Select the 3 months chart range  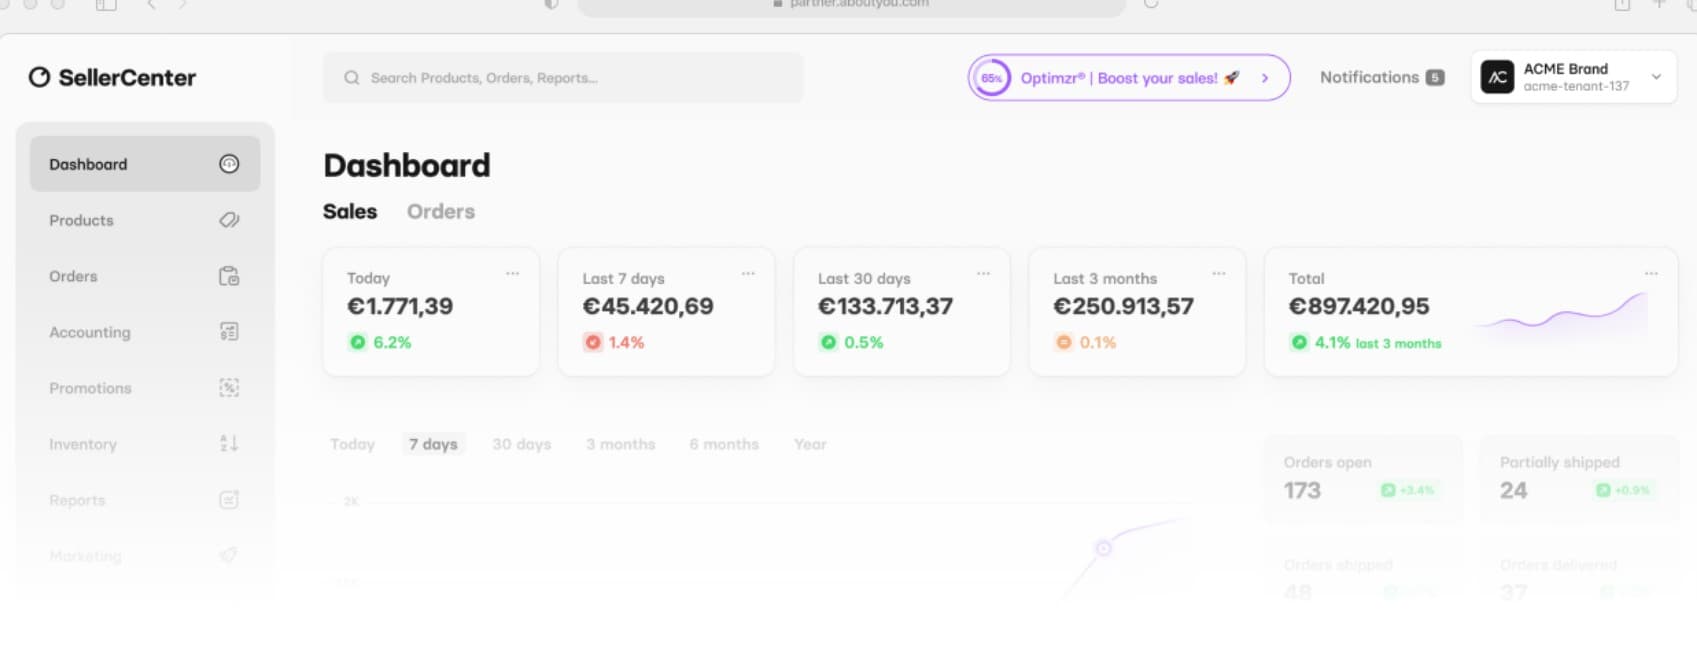(x=621, y=444)
